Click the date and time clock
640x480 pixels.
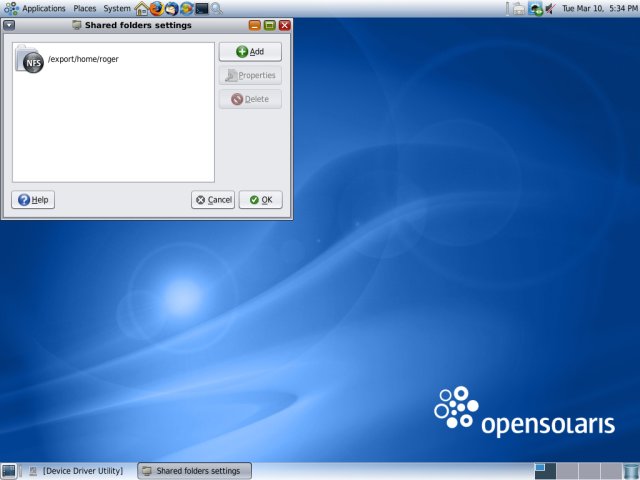point(600,8)
